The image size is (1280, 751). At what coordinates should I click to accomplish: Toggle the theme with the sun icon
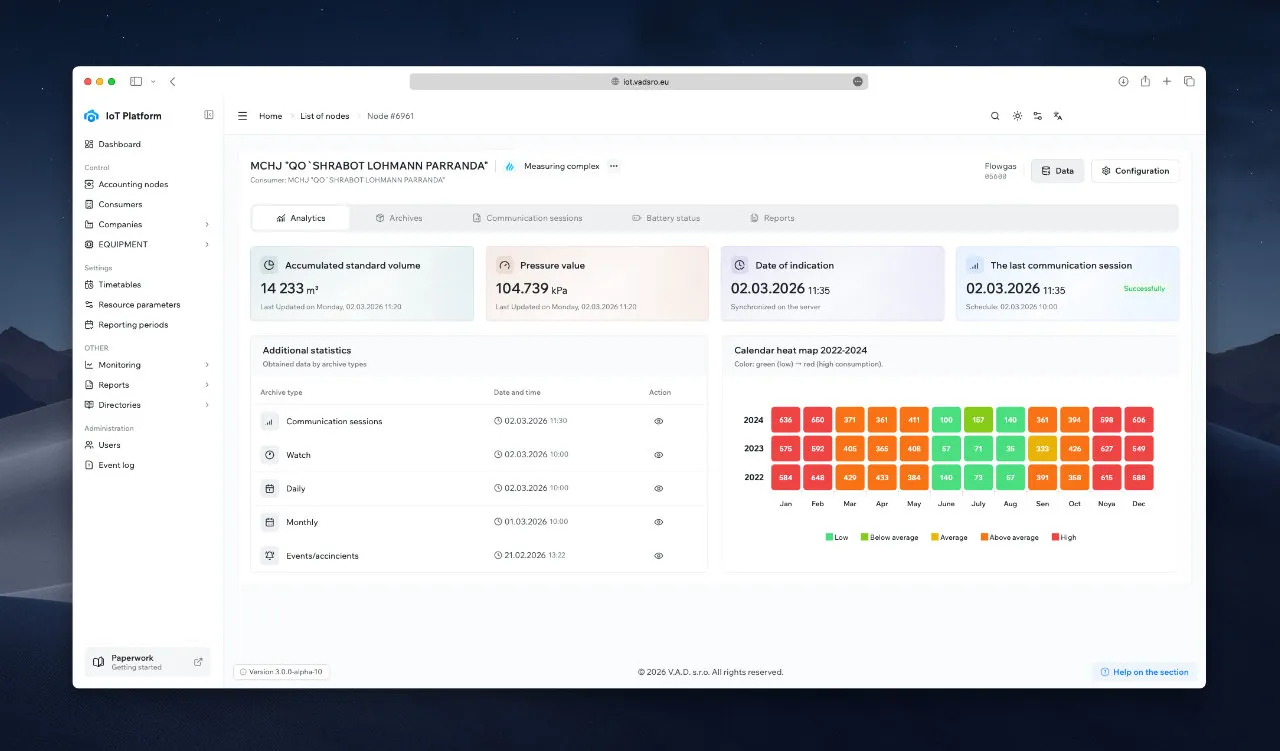tap(1017, 116)
